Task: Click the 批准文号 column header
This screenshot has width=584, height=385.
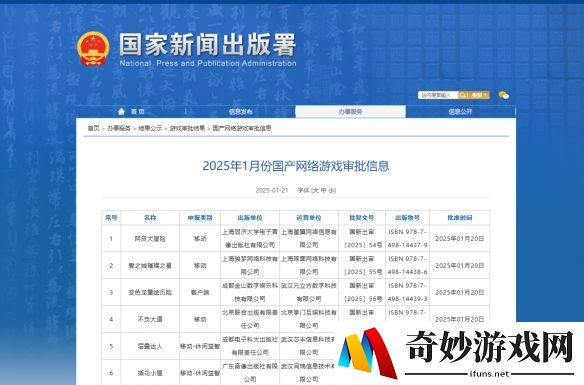Action: (x=362, y=218)
